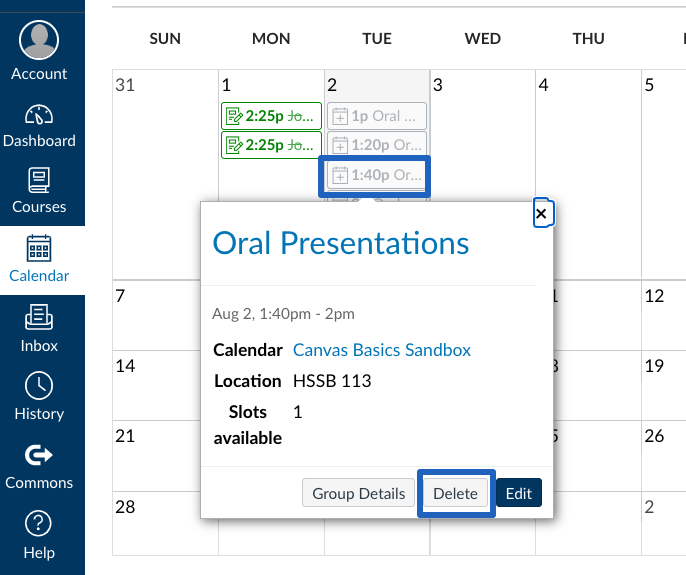Viewport: 686px width, 575px height.
Task: Open the Help question mark icon
Action: click(39, 523)
